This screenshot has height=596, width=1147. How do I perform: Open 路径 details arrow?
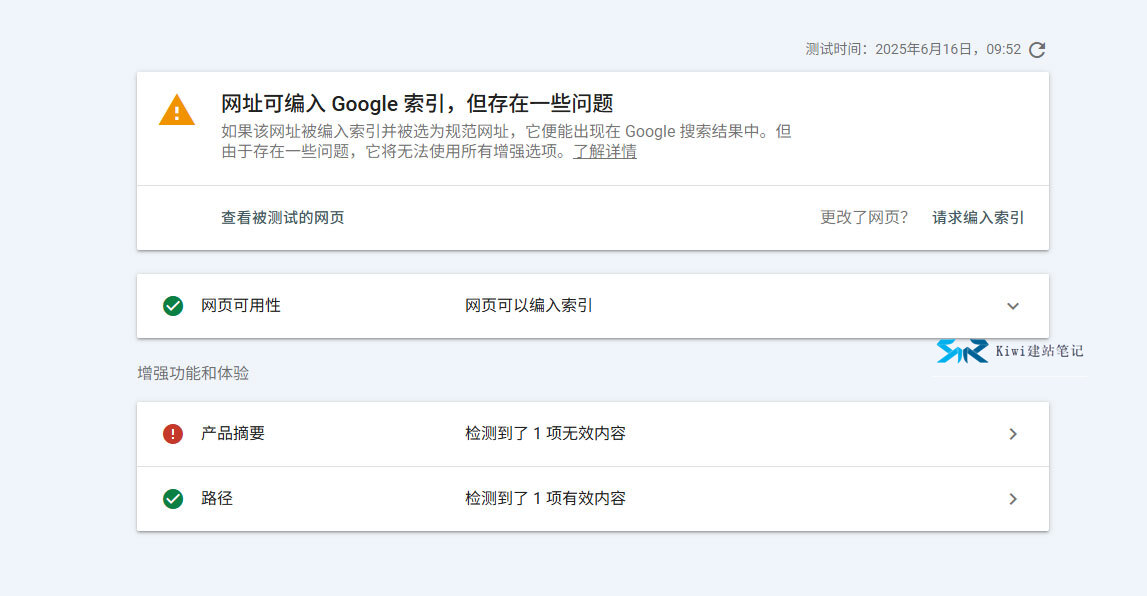(x=1013, y=499)
